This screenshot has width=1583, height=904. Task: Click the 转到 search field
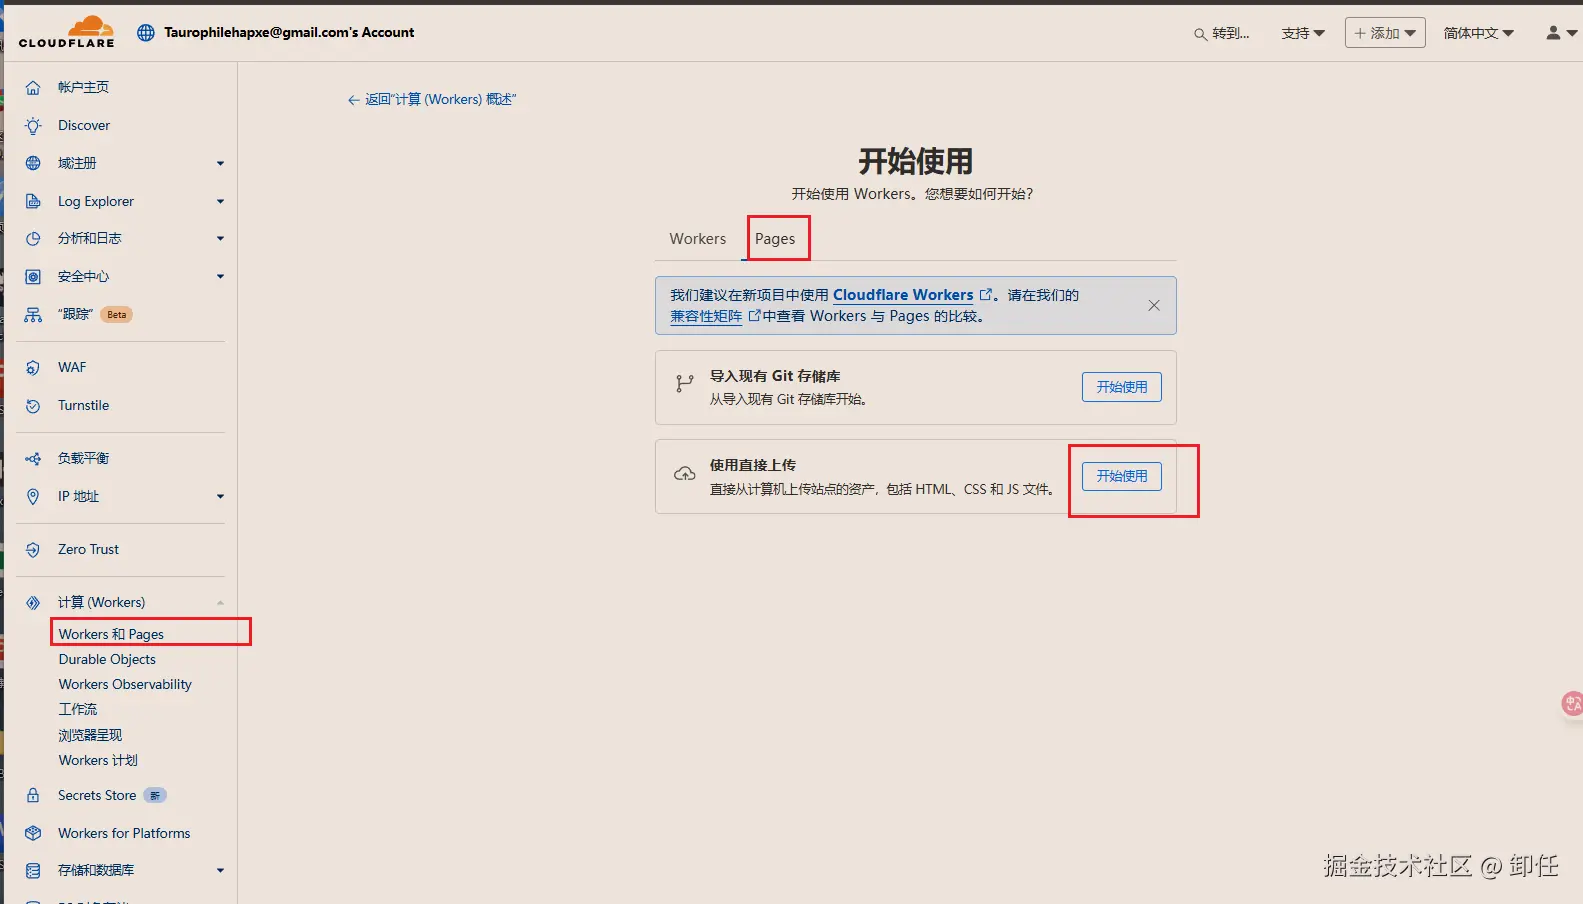(x=1222, y=34)
